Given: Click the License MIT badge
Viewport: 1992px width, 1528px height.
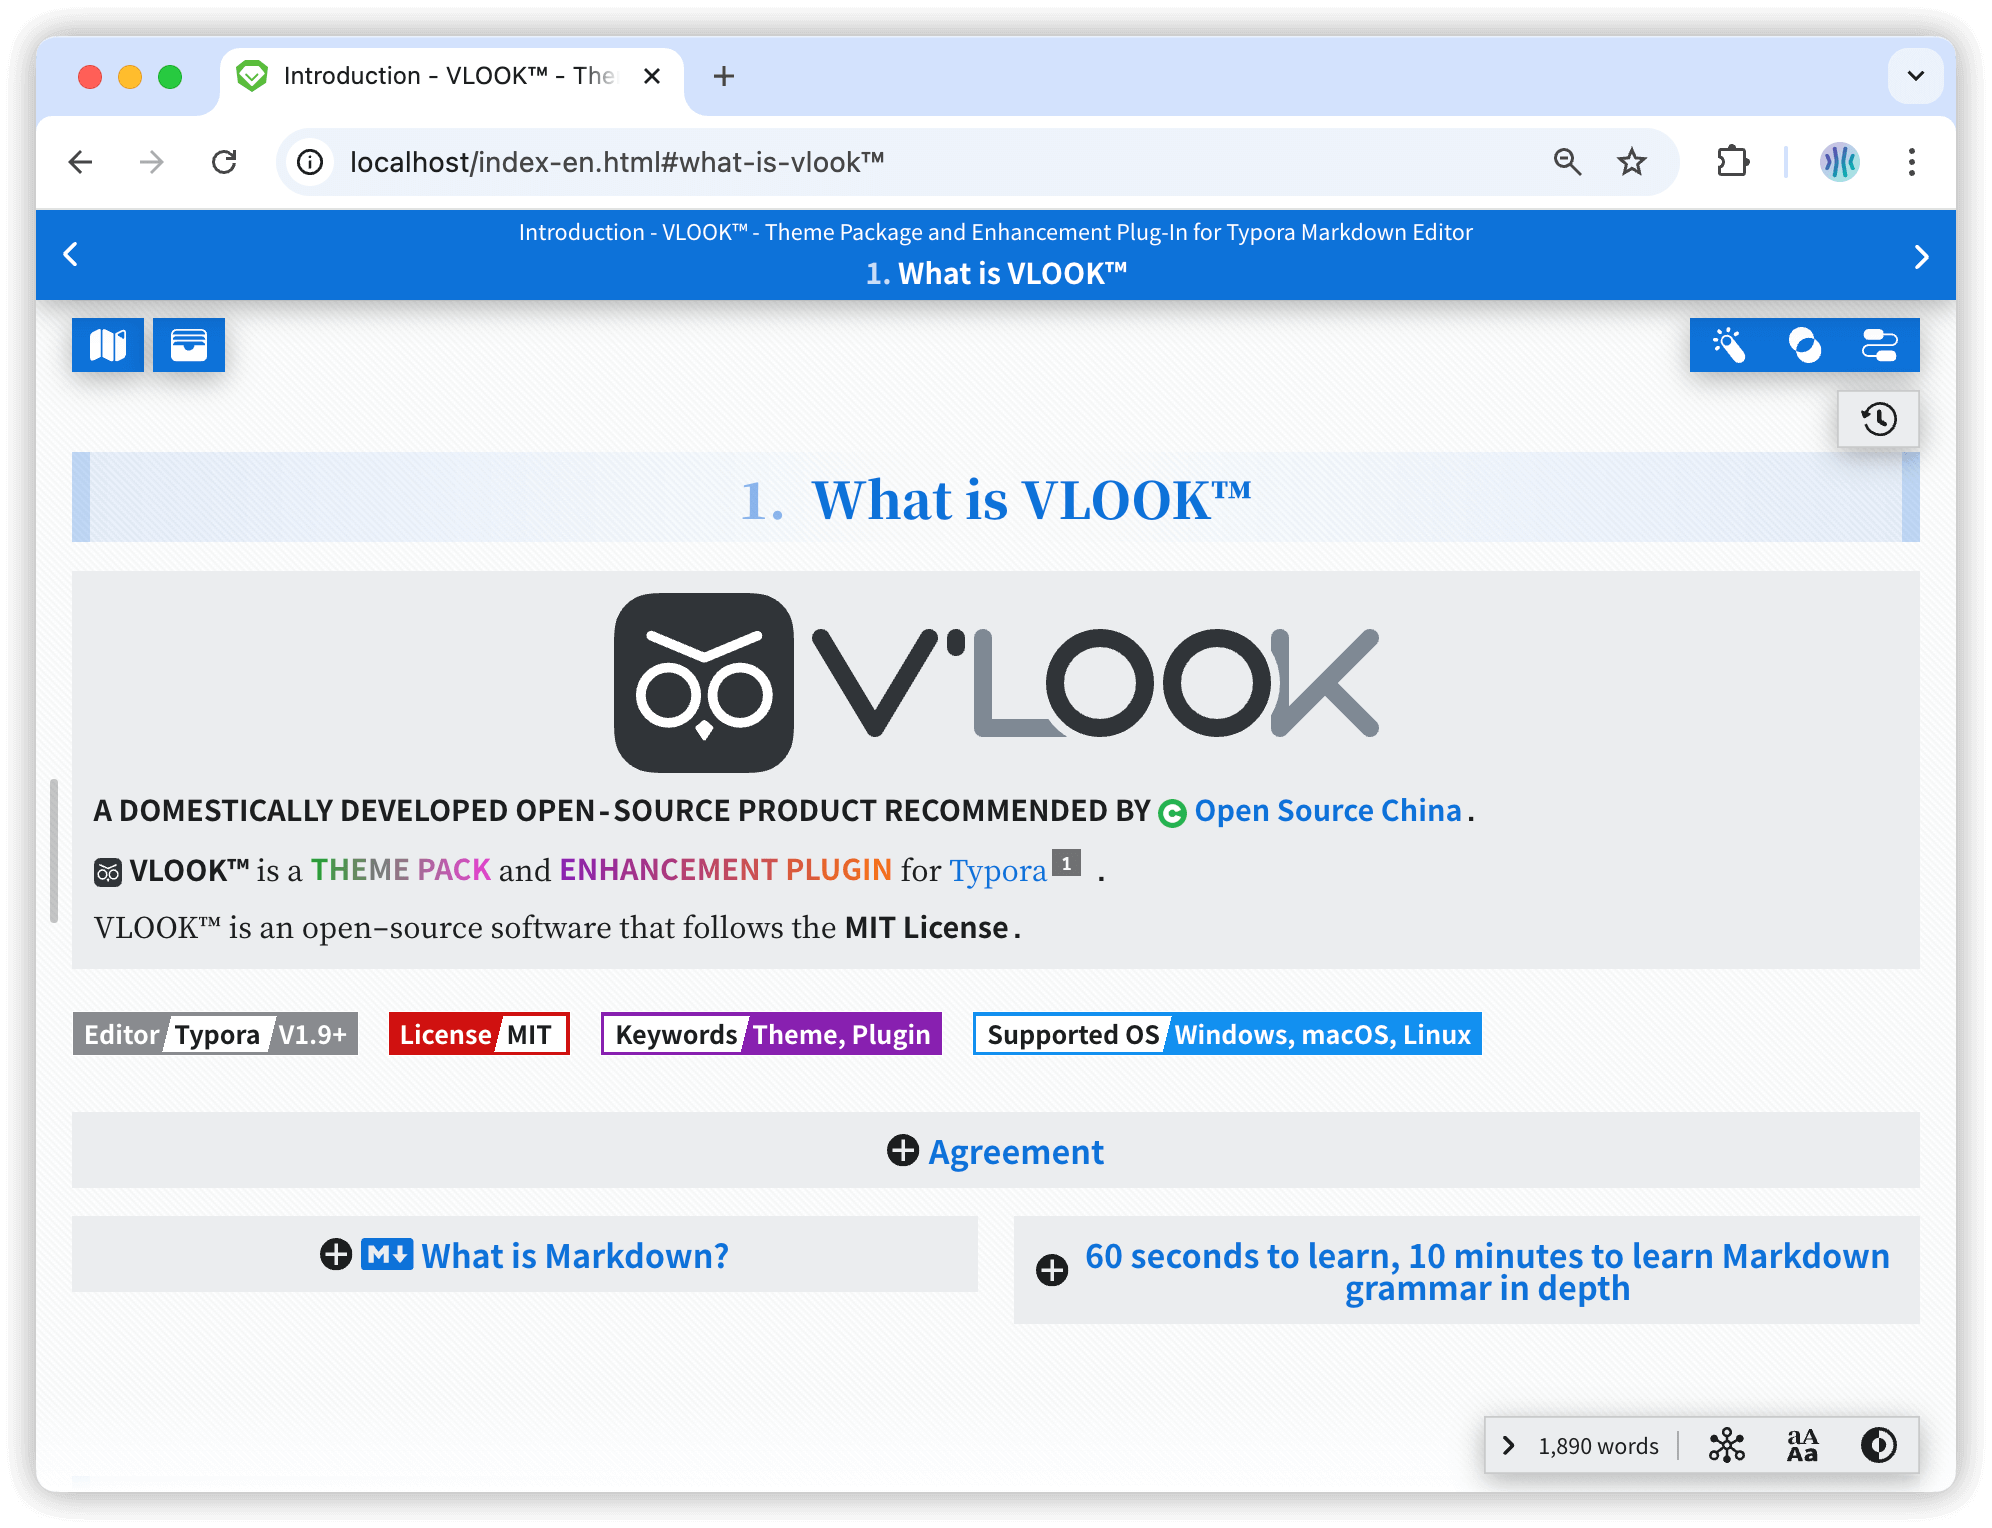Looking at the screenshot, I should pos(479,1034).
